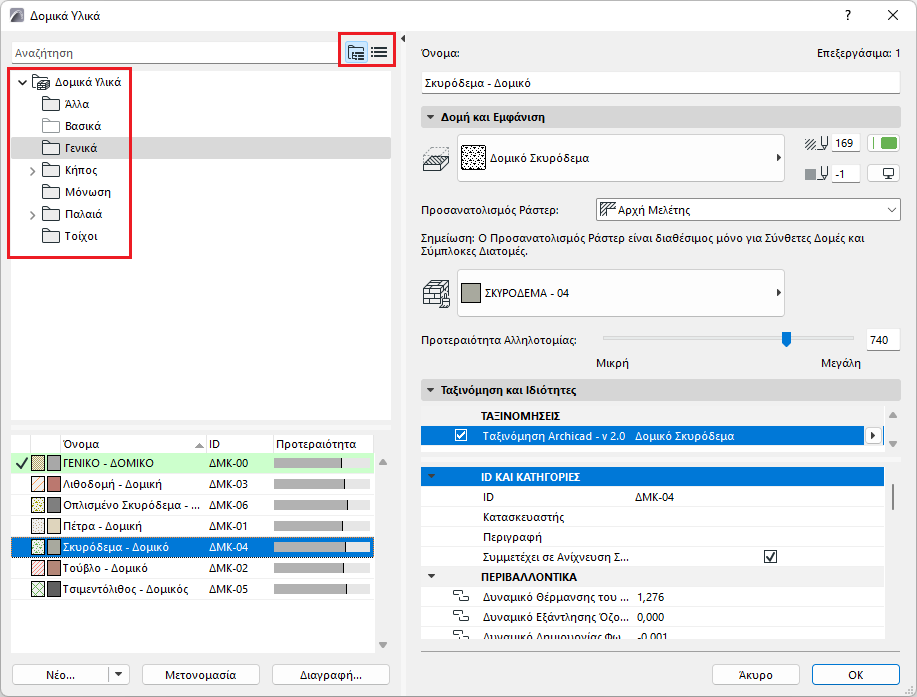
Task: Sort list by Όνομα column header
Action: click(x=133, y=444)
